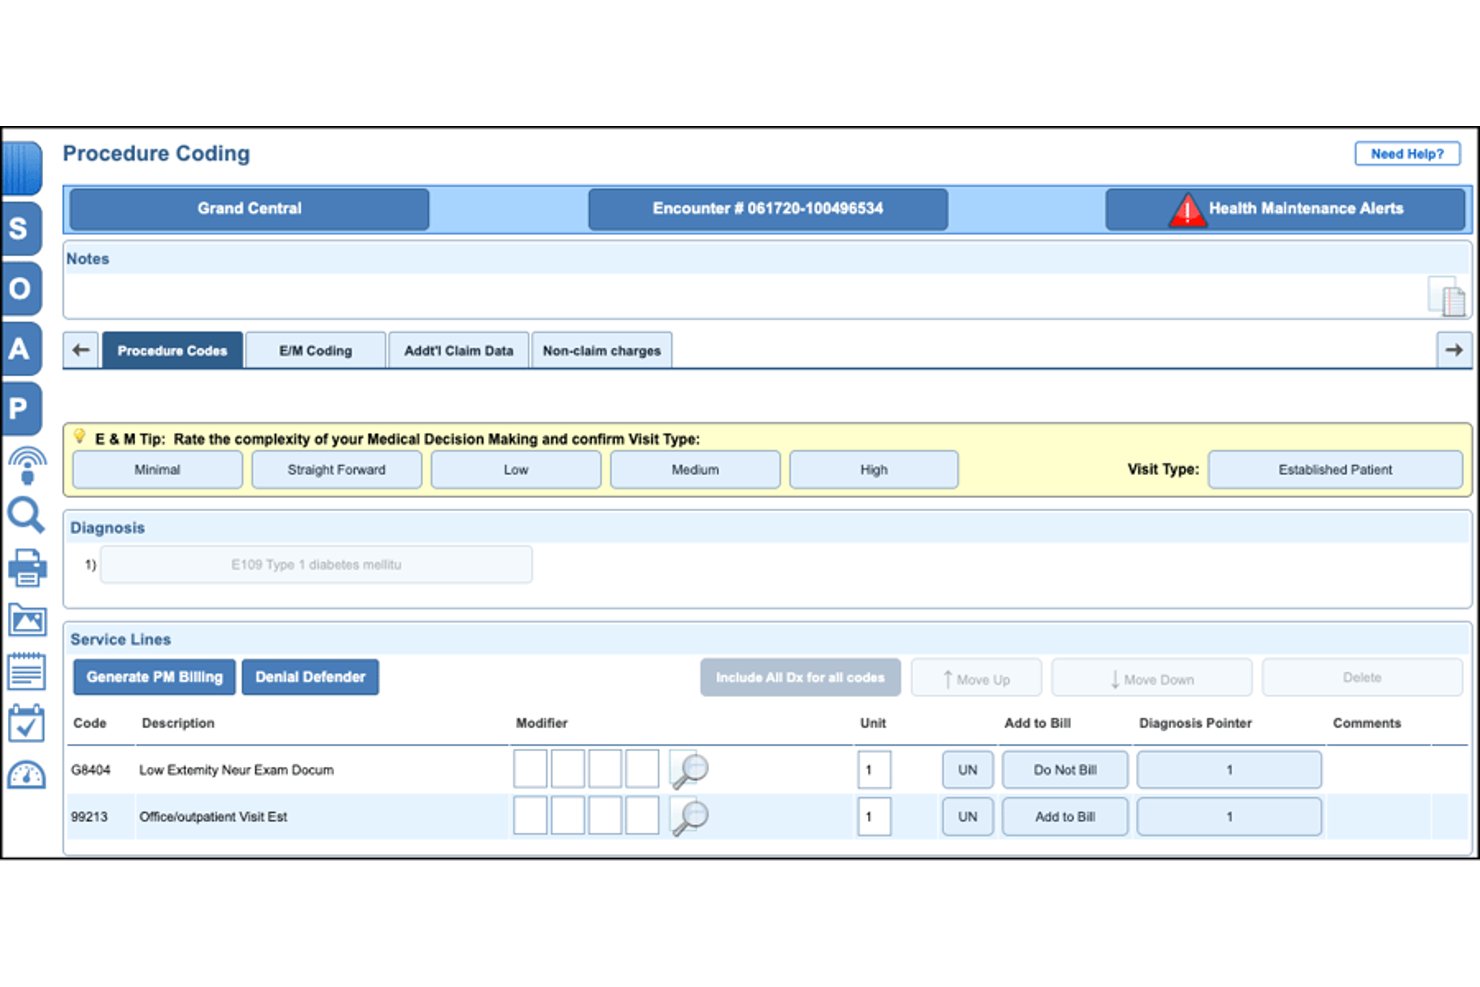Toggle Do Not Bill for code G8404
Screen dimensions: 1480x987
(1065, 770)
